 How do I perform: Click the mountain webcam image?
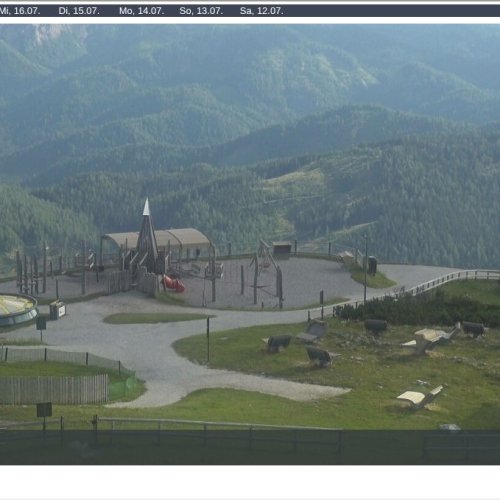pos(250,244)
